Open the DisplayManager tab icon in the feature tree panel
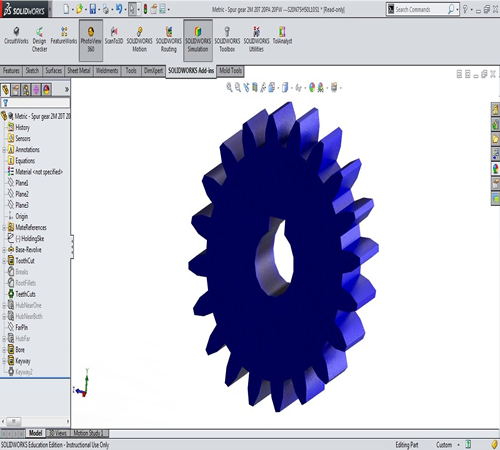 click(46, 90)
